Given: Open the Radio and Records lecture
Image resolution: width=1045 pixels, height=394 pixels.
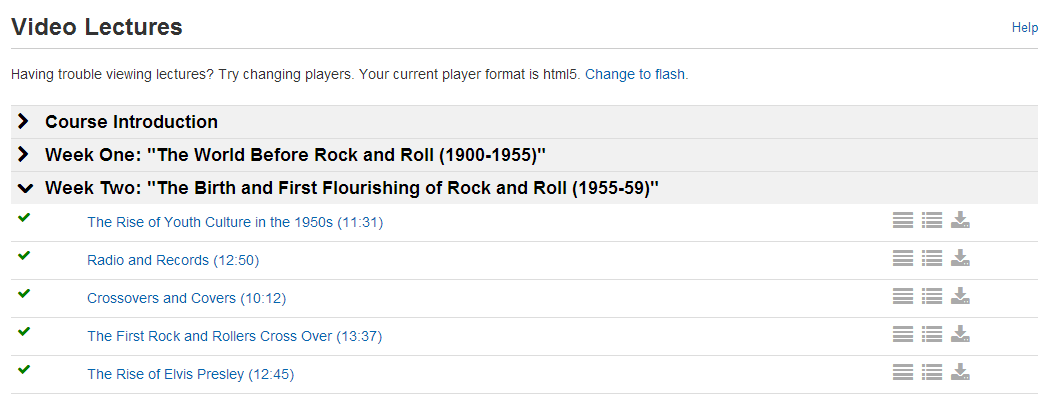Looking at the screenshot, I should (173, 261).
